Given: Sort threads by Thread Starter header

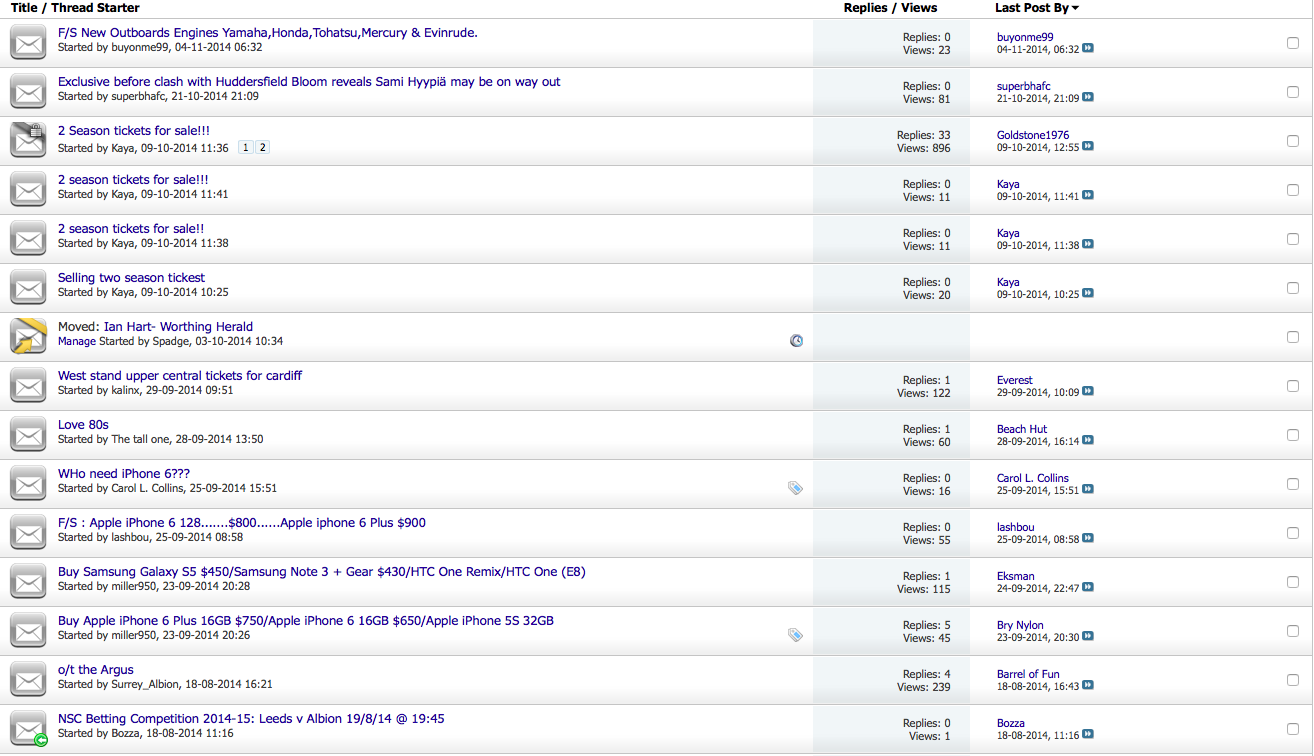Looking at the screenshot, I should [96, 7].
